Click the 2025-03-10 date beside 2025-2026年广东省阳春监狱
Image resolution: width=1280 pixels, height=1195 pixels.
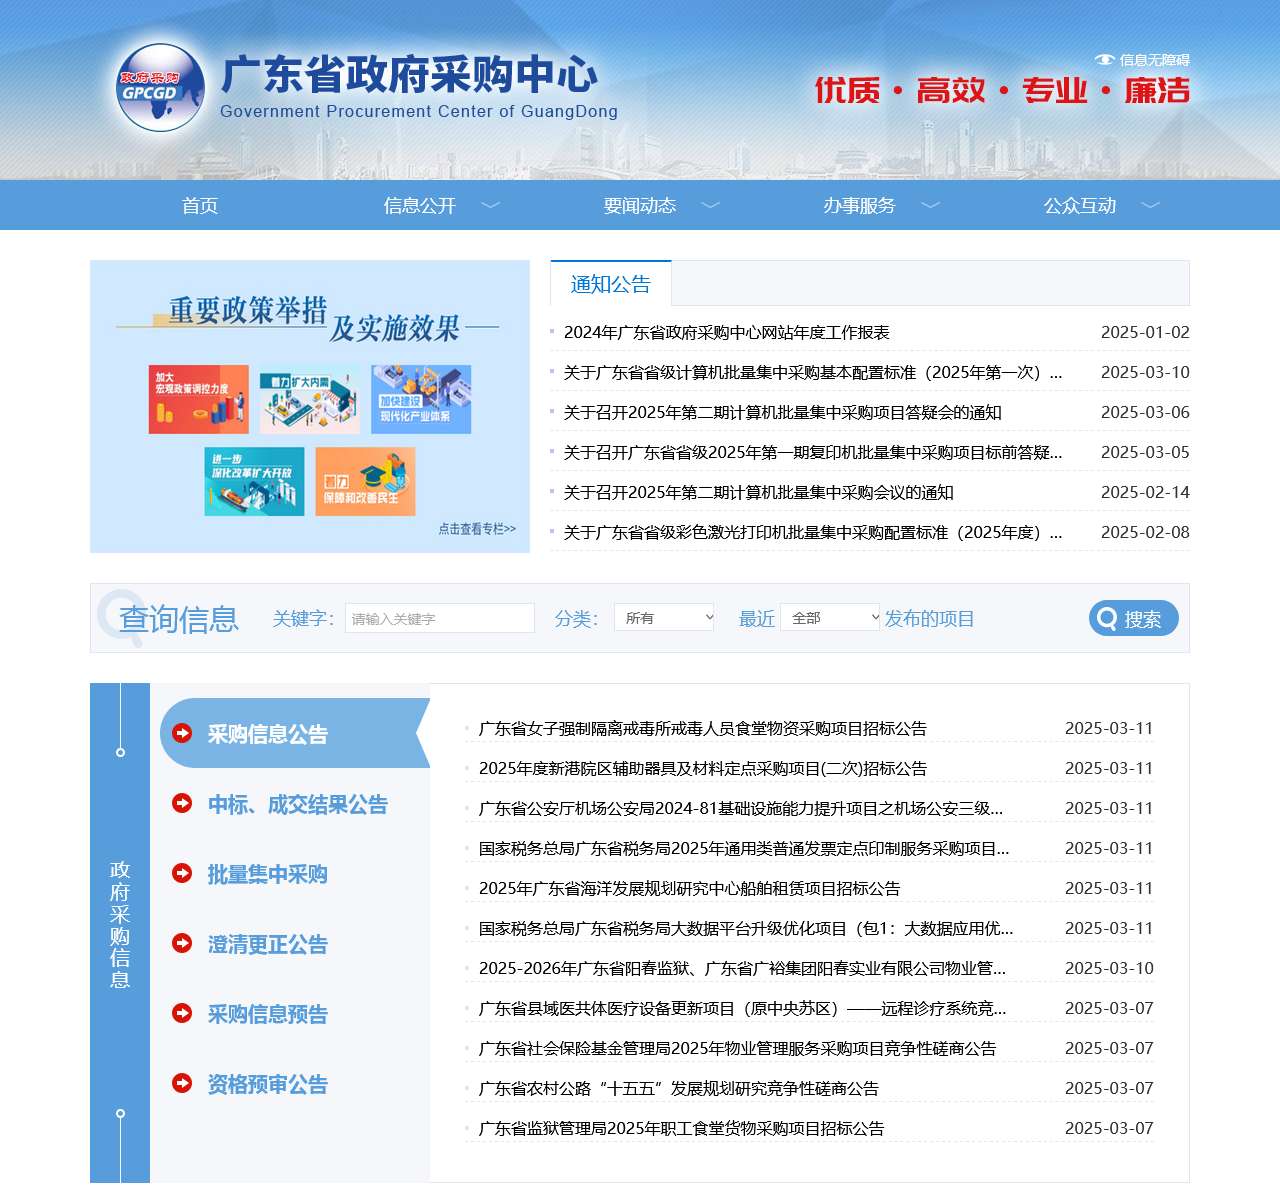[x=1109, y=968]
